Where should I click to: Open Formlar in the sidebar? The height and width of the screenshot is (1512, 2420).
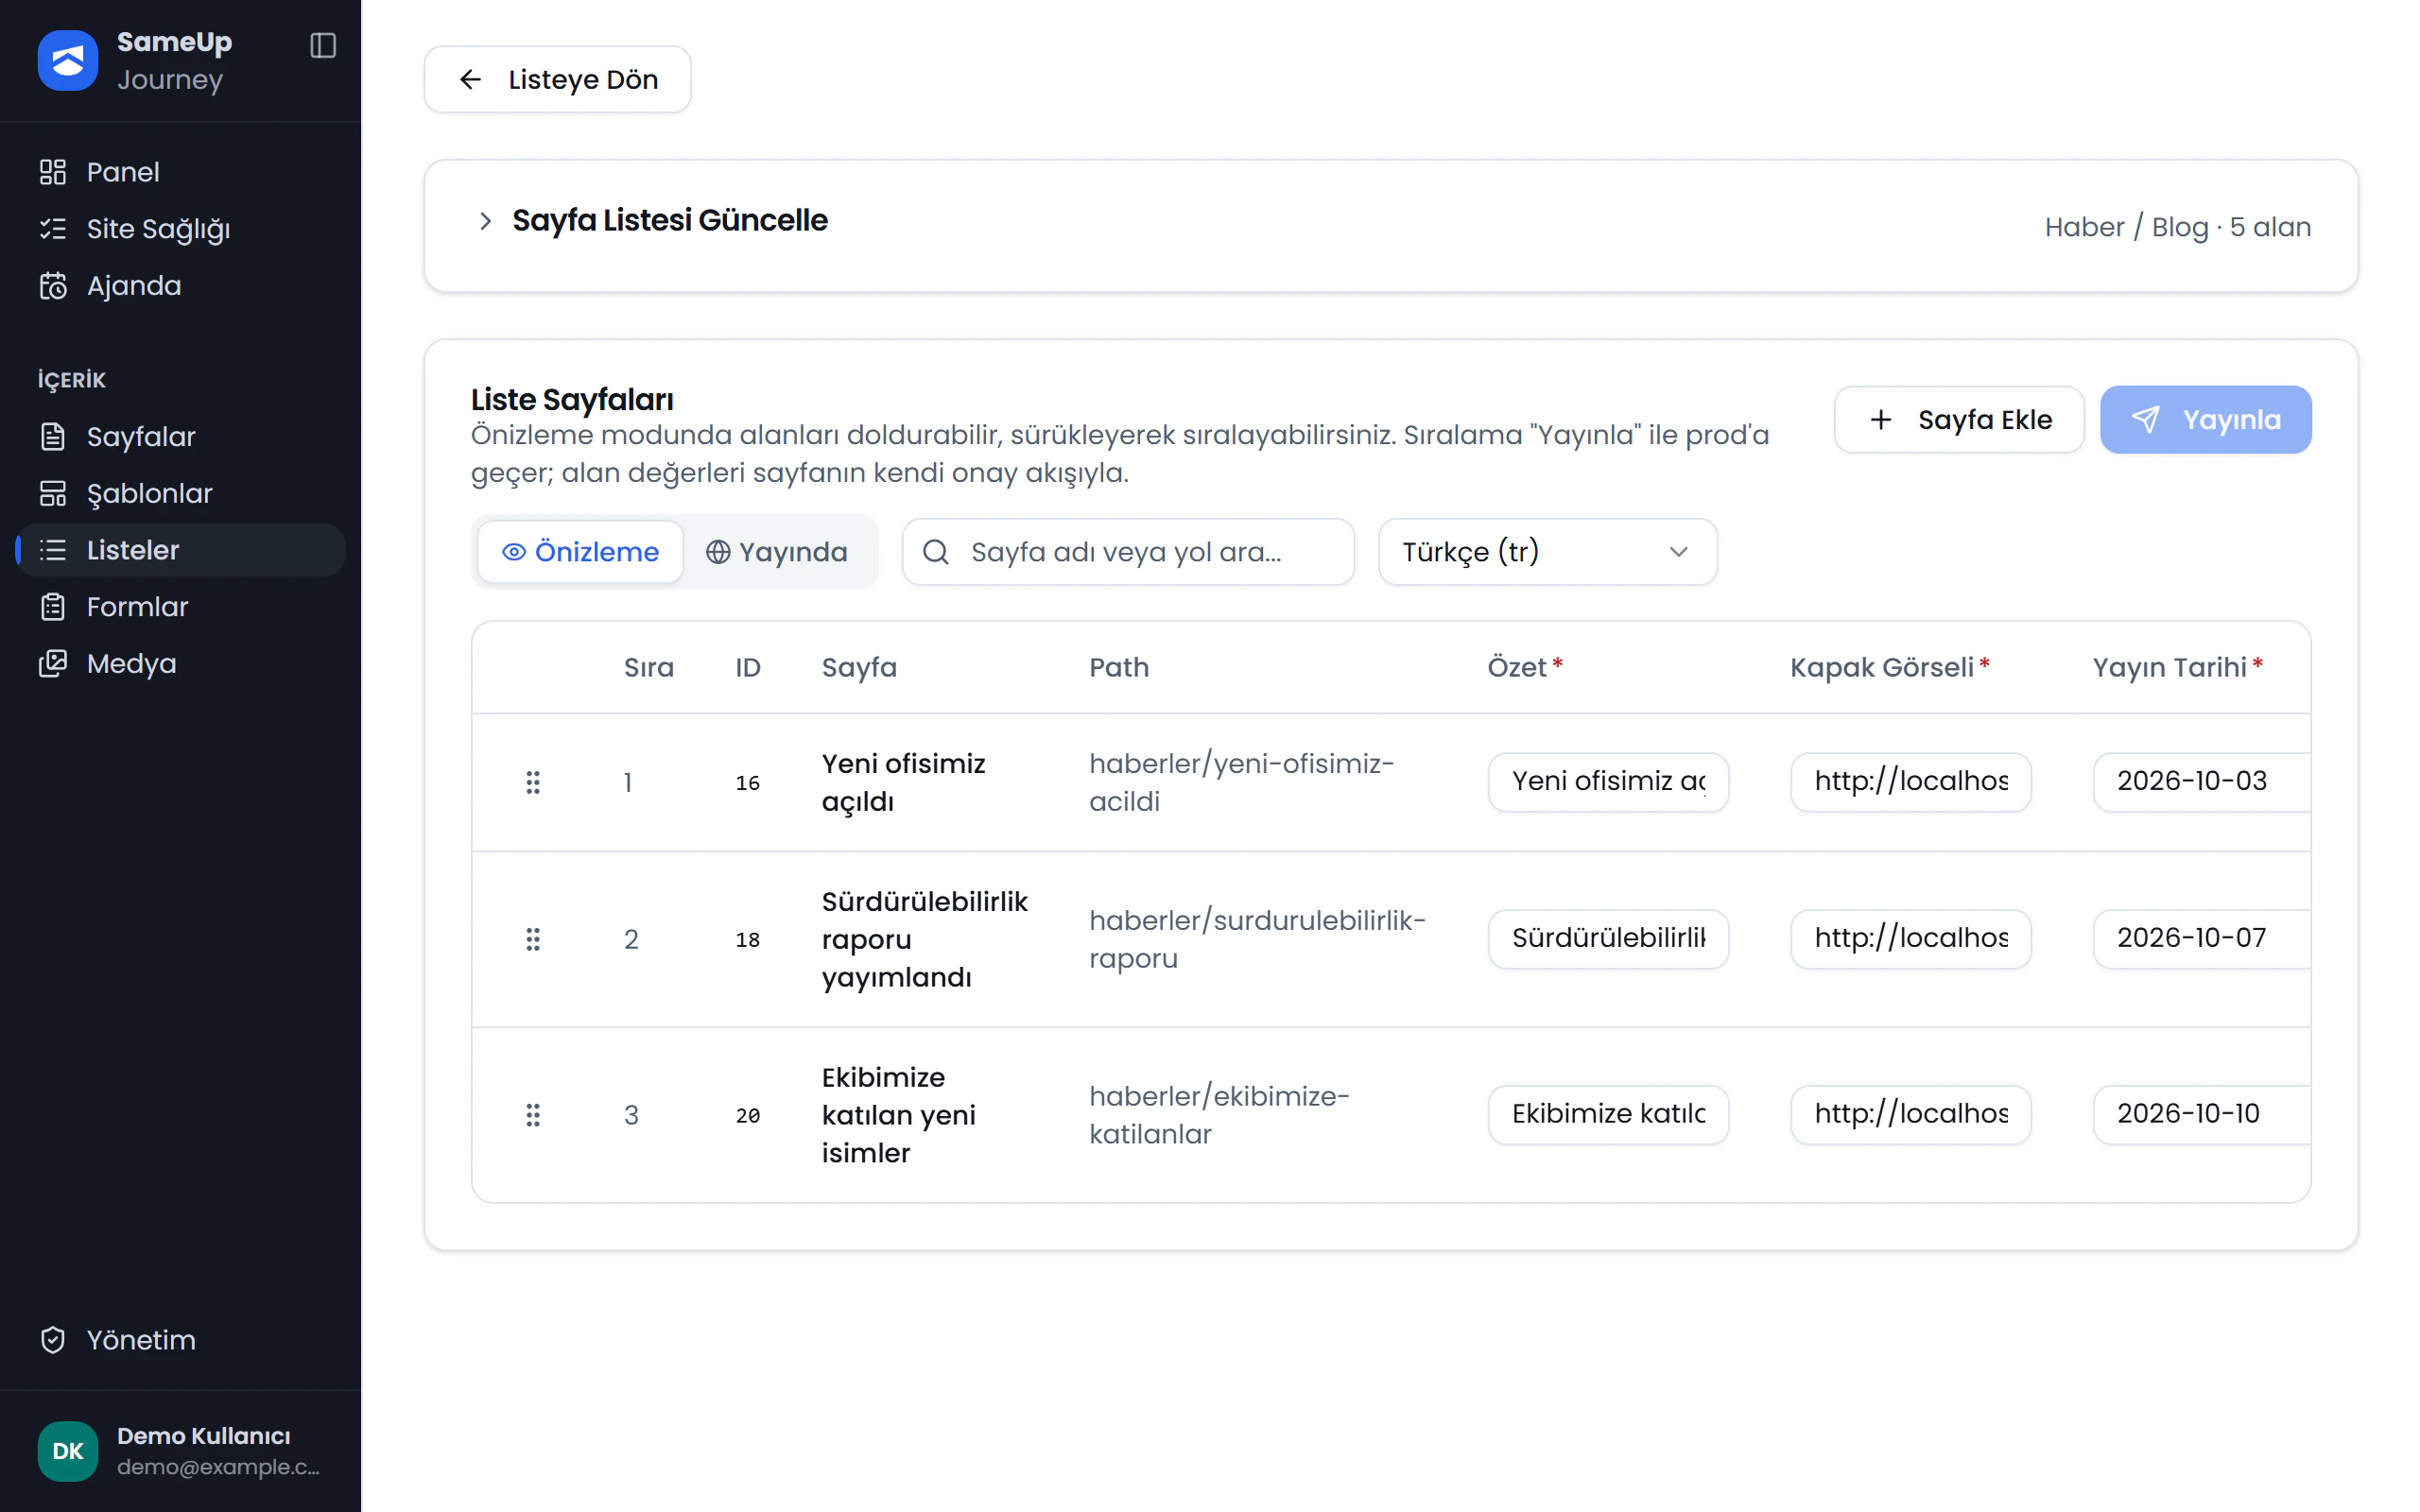pyautogui.click(x=181, y=607)
